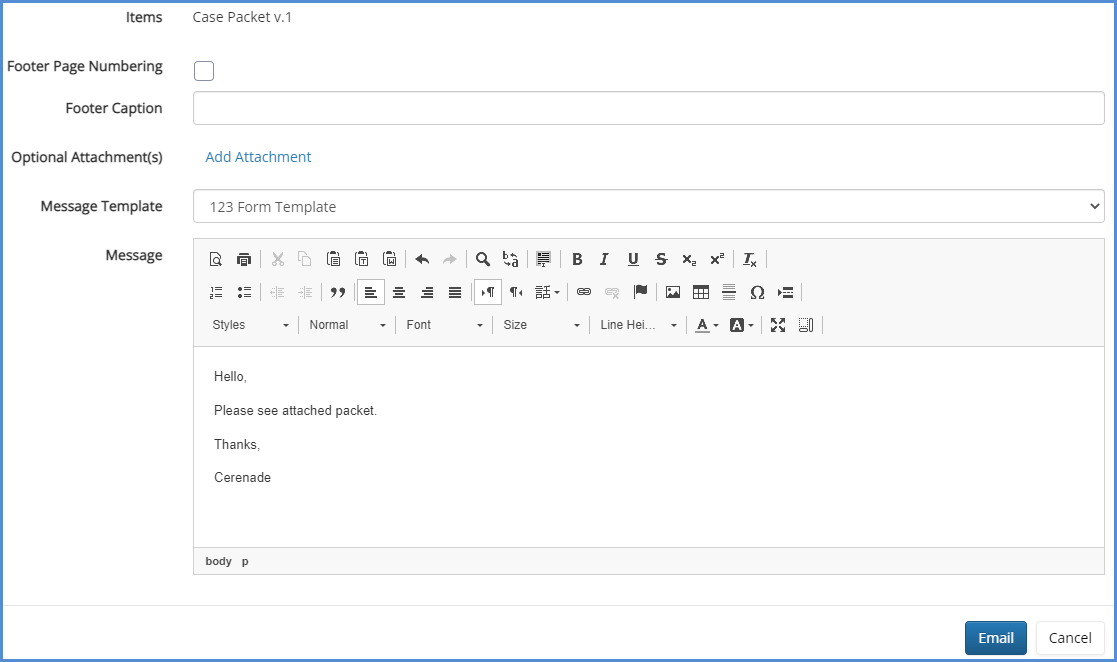Toggle bold formatting in message editor
This screenshot has height=662, width=1117.
point(577,260)
